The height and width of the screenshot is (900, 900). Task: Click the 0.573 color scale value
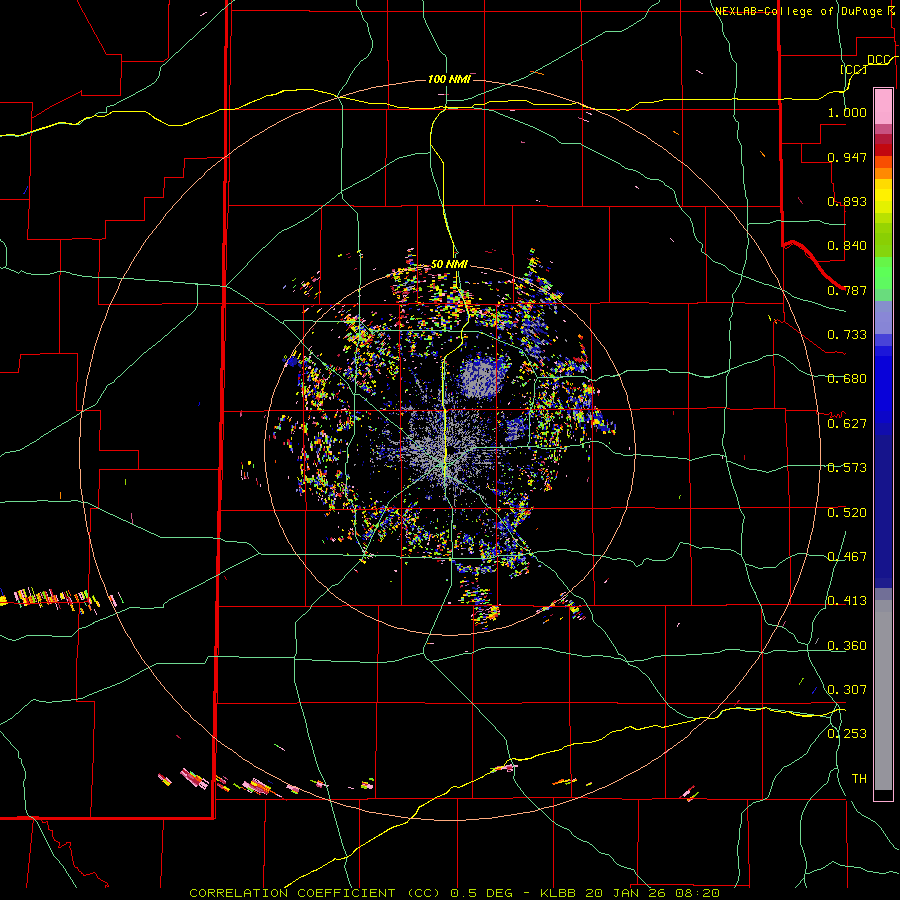point(847,468)
